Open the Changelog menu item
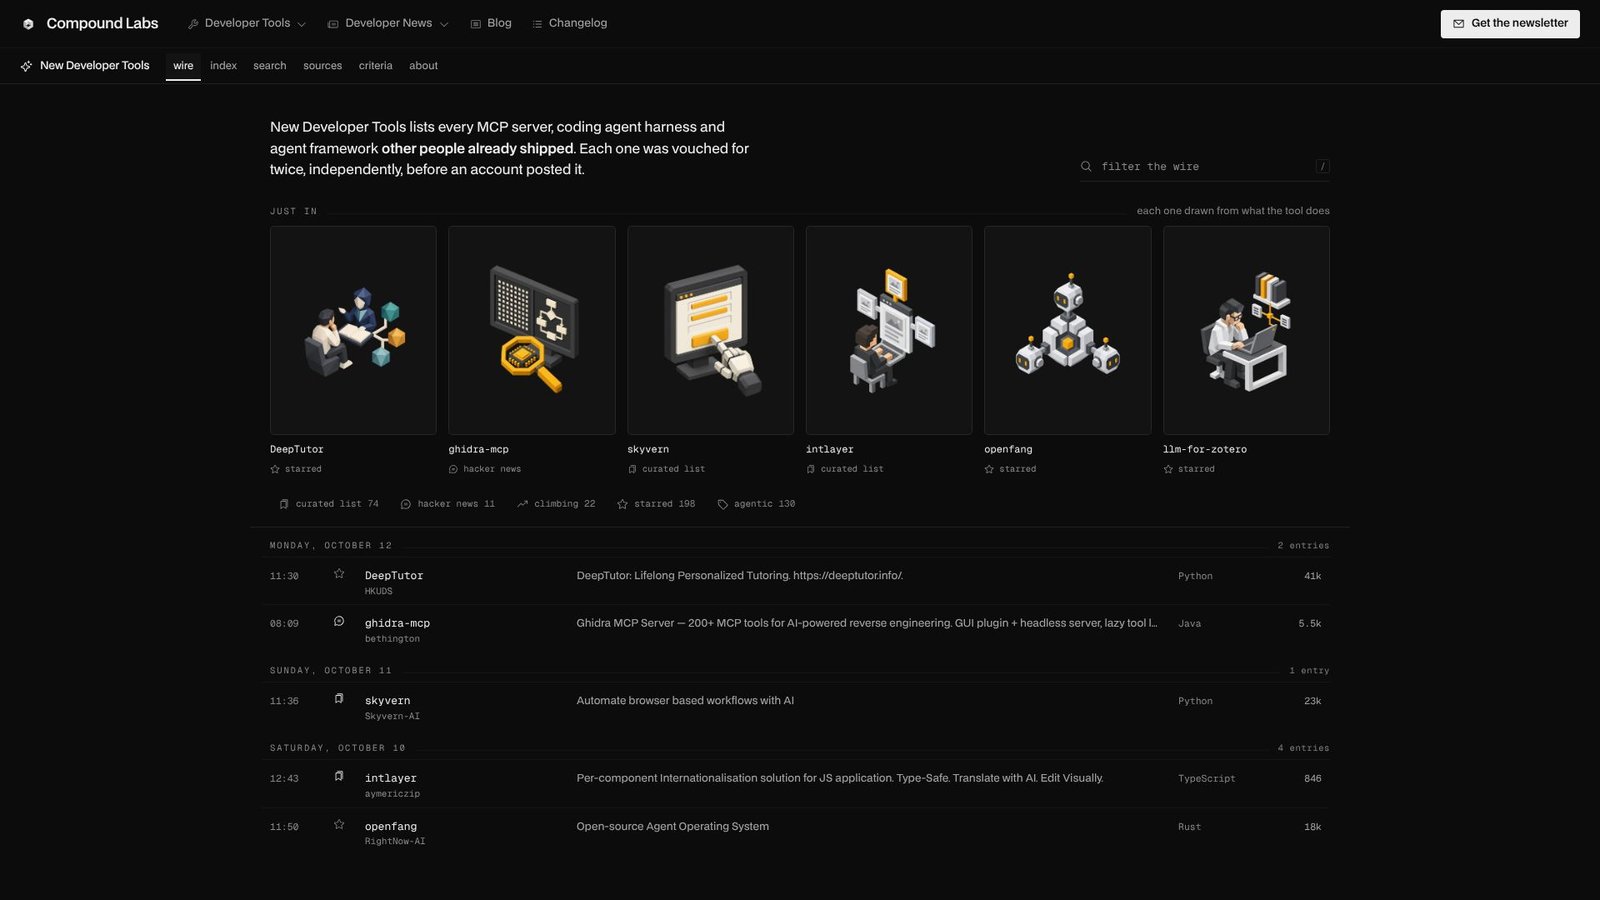The height and width of the screenshot is (900, 1600). coord(570,23)
